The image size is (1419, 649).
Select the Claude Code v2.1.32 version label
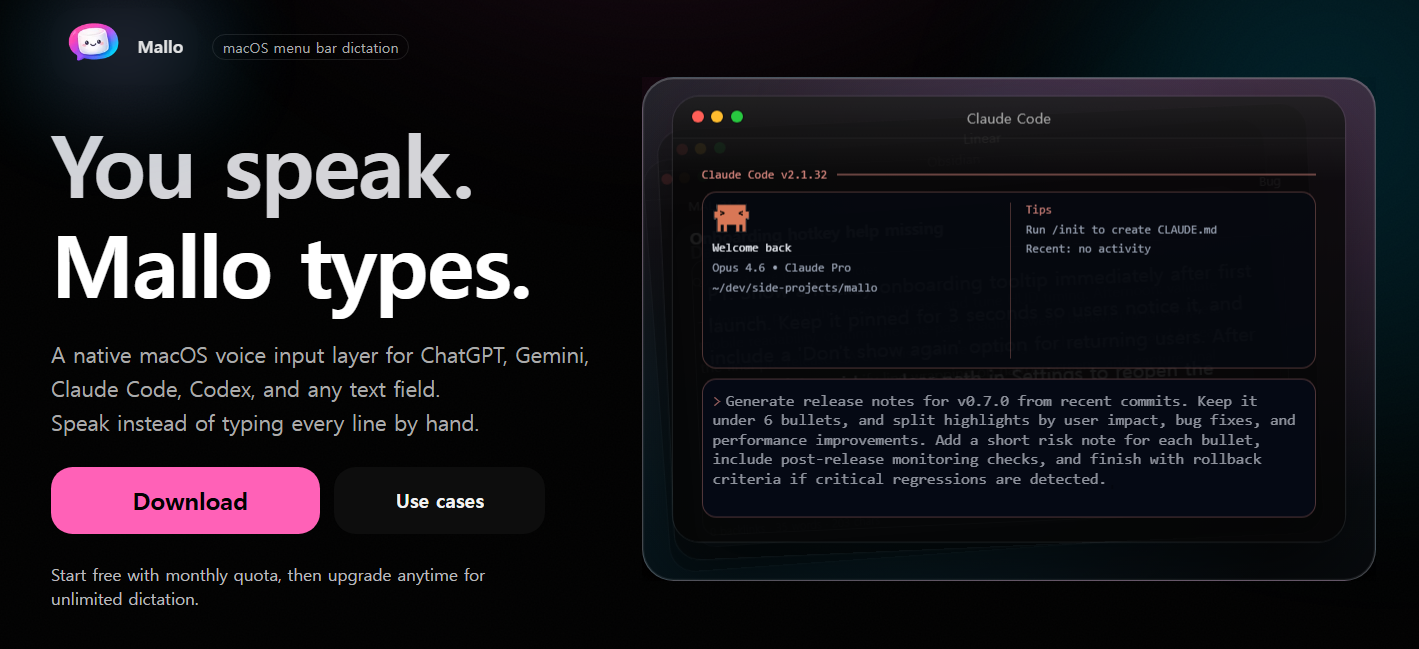(764, 174)
